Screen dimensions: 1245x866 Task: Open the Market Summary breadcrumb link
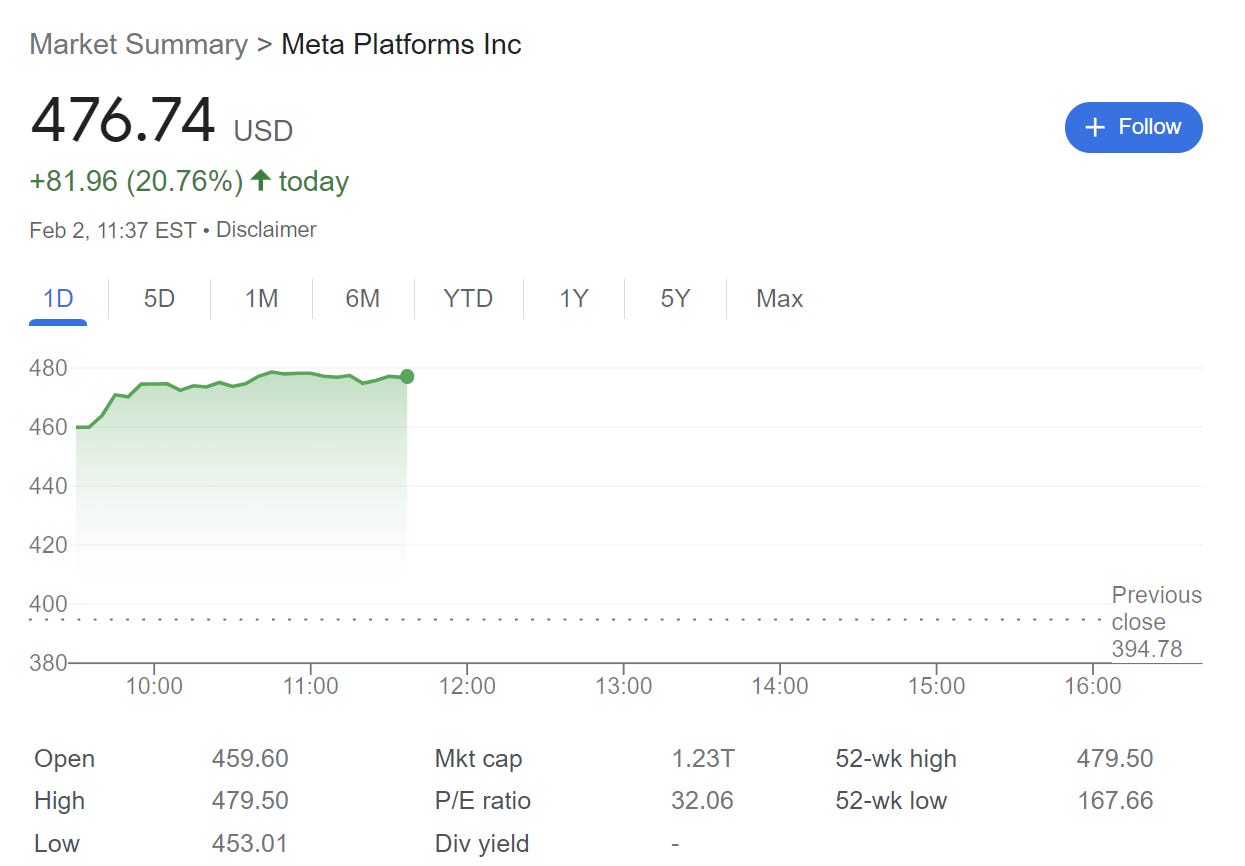(x=138, y=44)
